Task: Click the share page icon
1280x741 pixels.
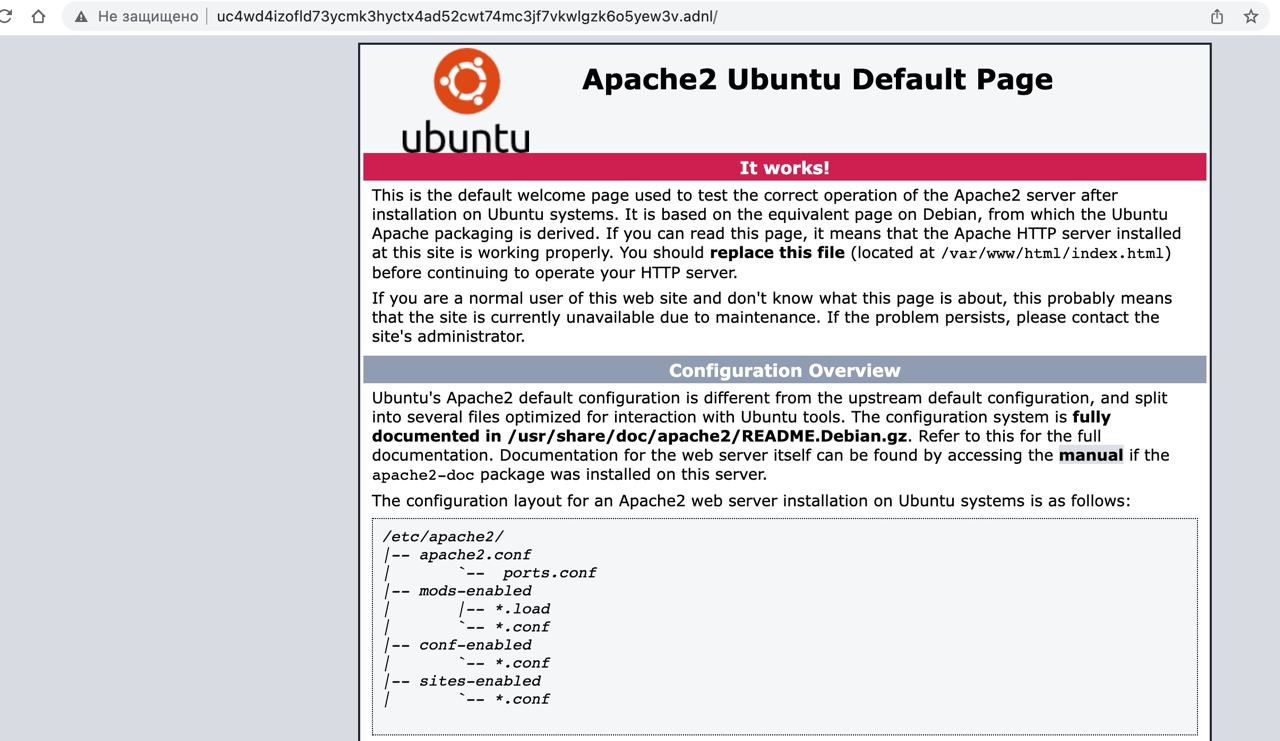Action: [1217, 16]
